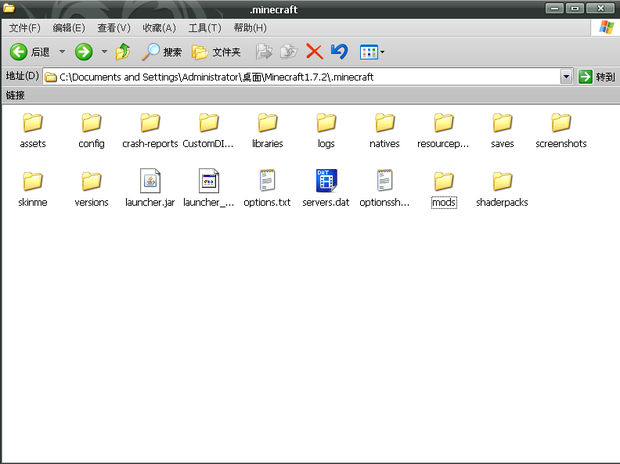Go up one folder level
This screenshot has height=464, width=620.
click(x=123, y=51)
